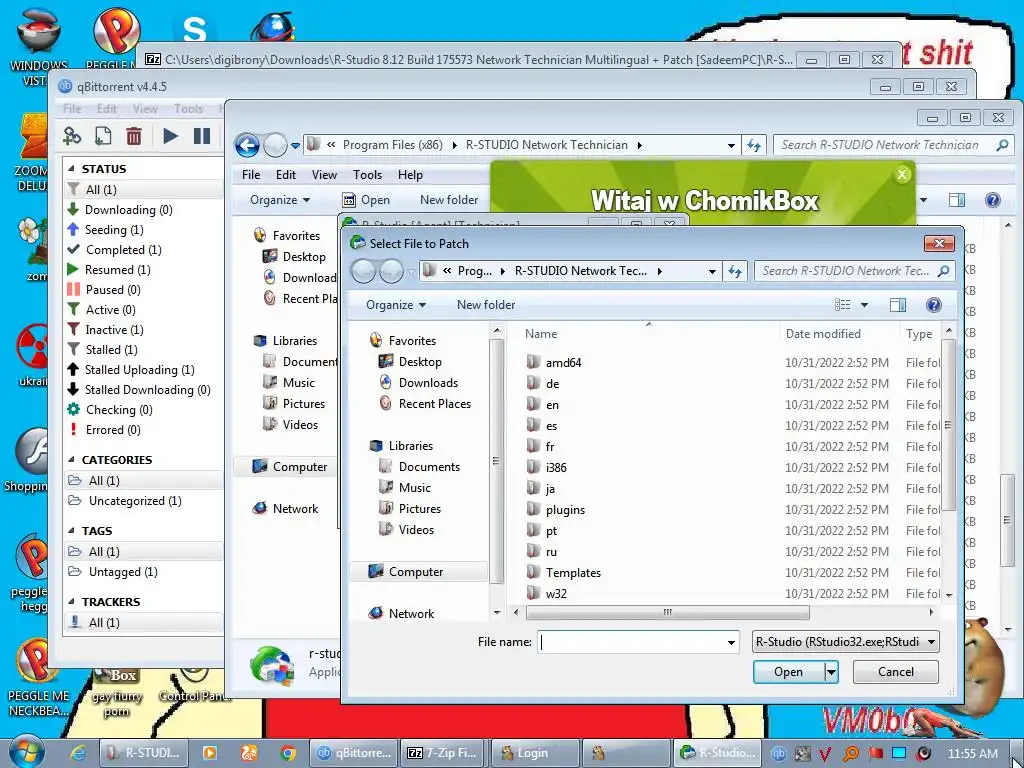The image size is (1024, 768).
Task: Collapse the TAGS section in qBittorrent
Action: point(71,531)
